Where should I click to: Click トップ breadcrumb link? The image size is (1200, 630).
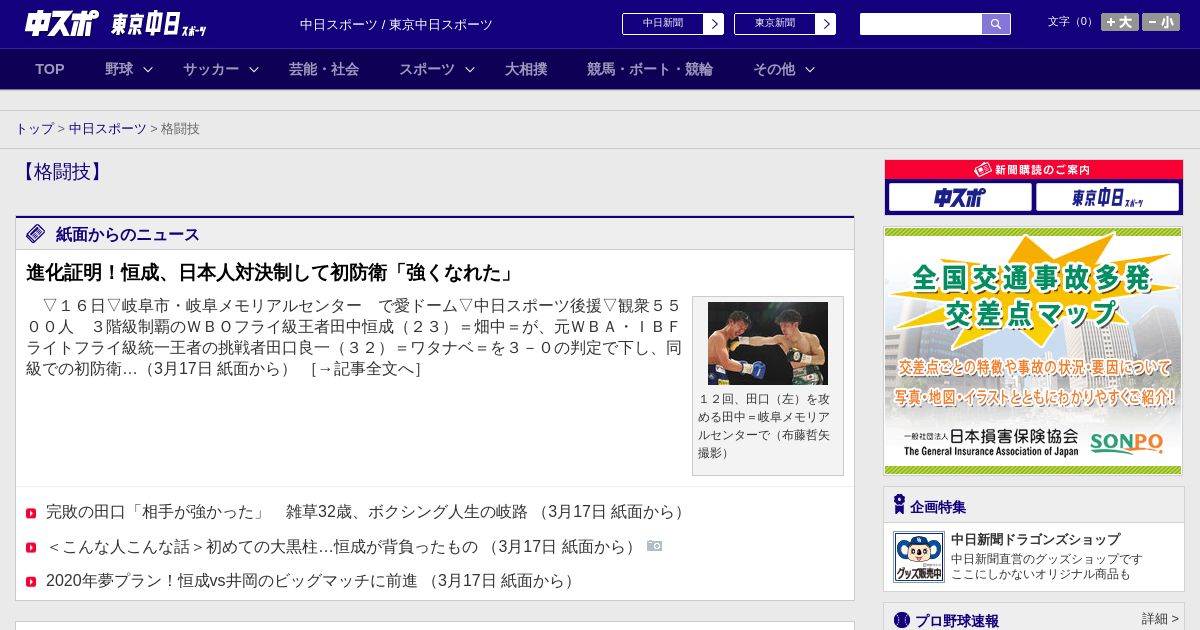[34, 129]
